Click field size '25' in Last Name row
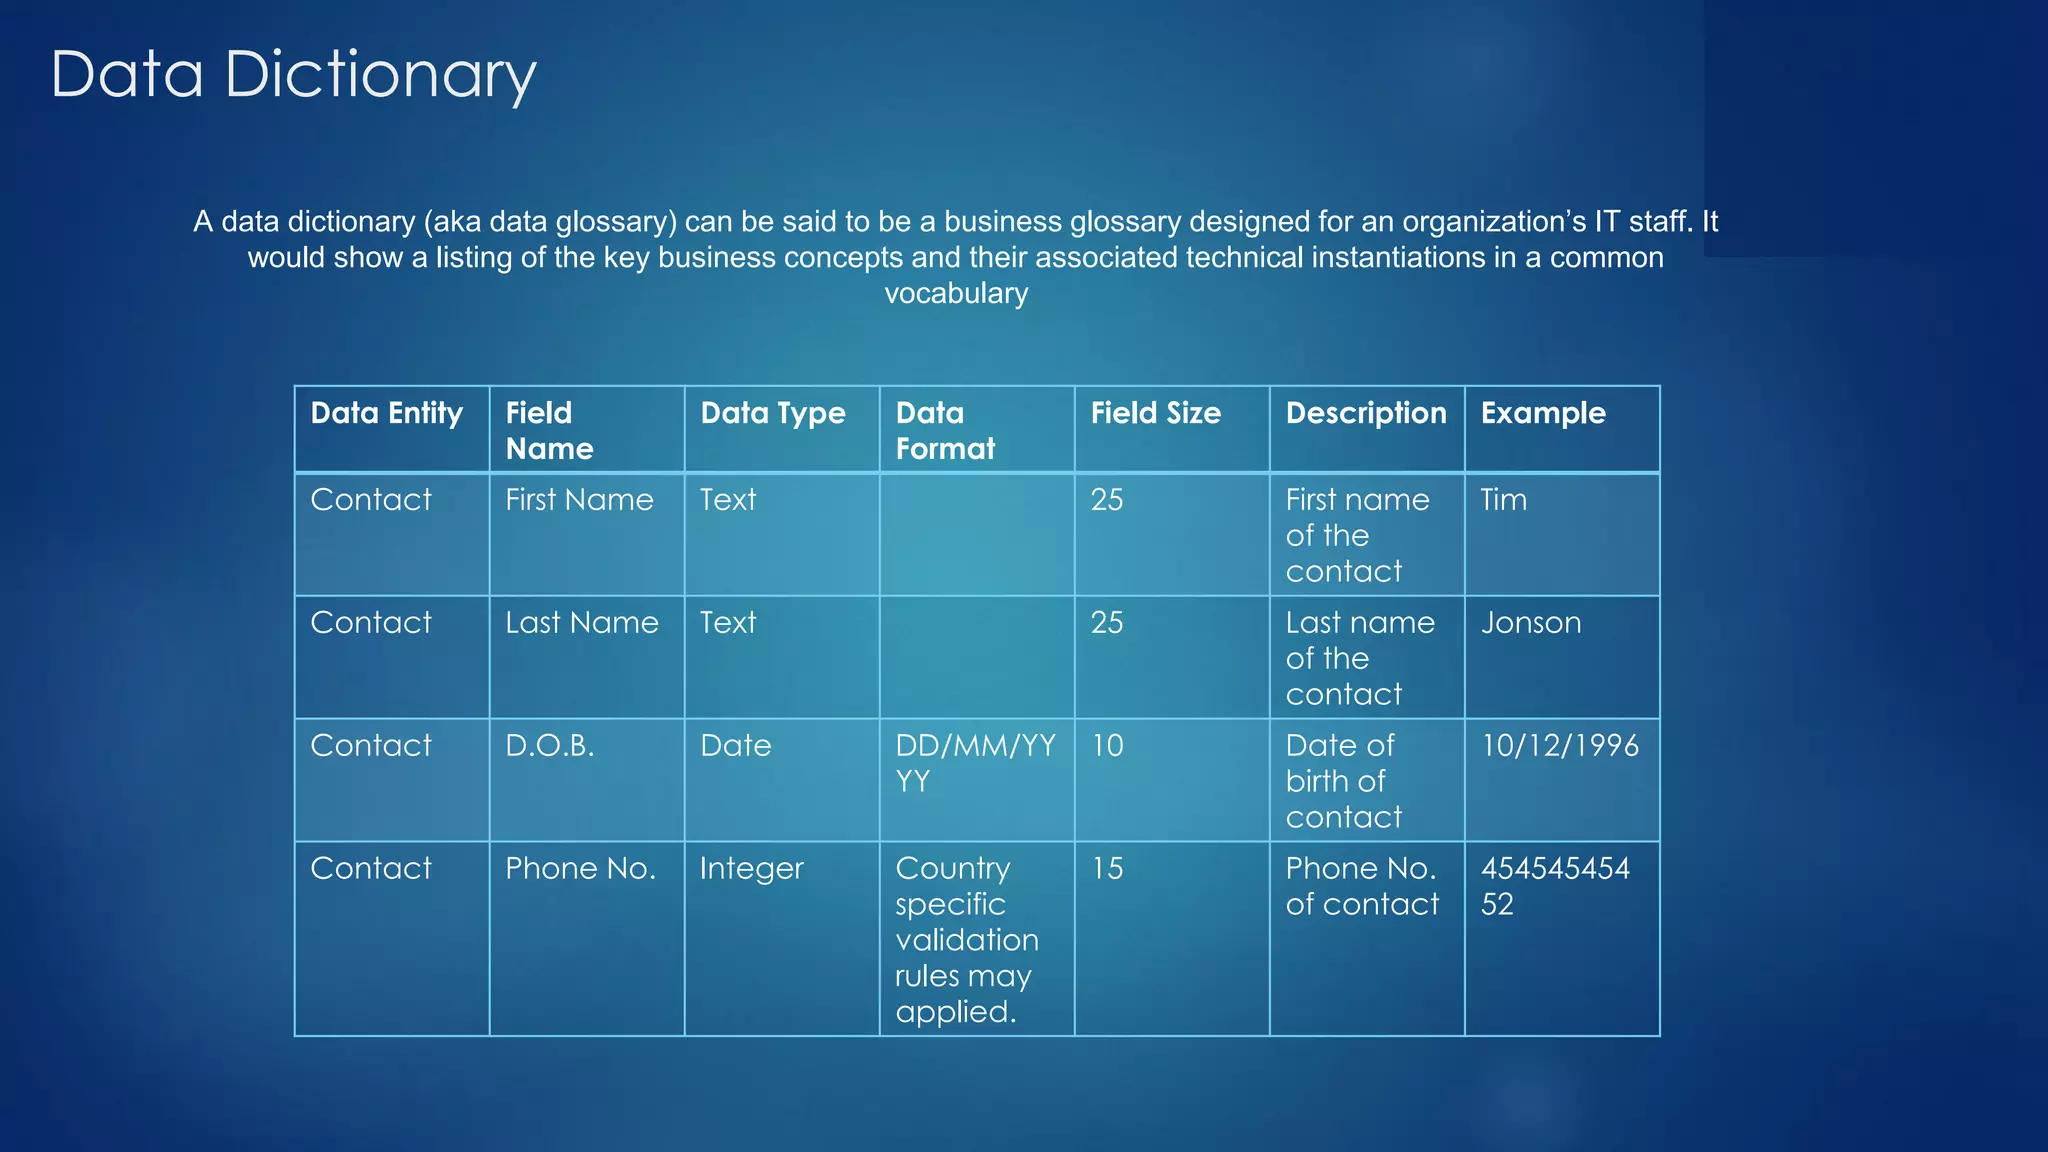This screenshot has width=2048, height=1152. coord(1172,658)
